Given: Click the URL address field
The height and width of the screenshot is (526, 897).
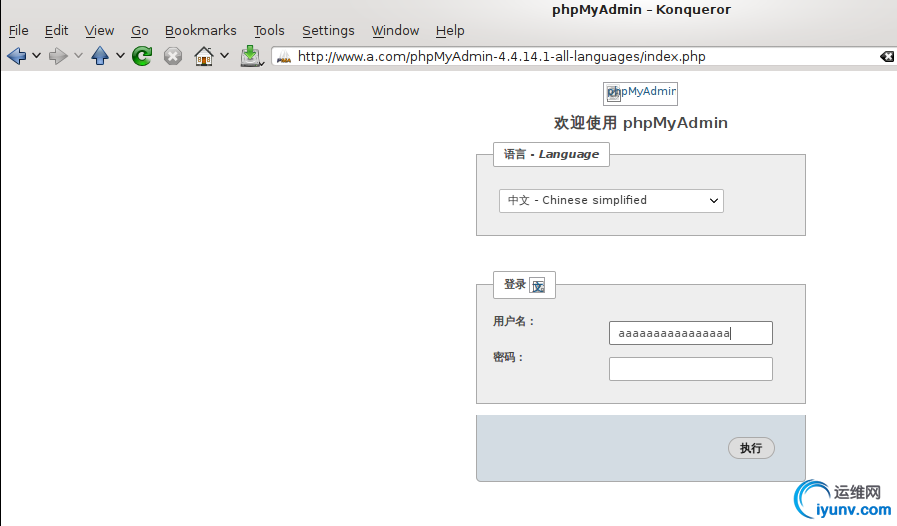Looking at the screenshot, I should pos(584,57).
